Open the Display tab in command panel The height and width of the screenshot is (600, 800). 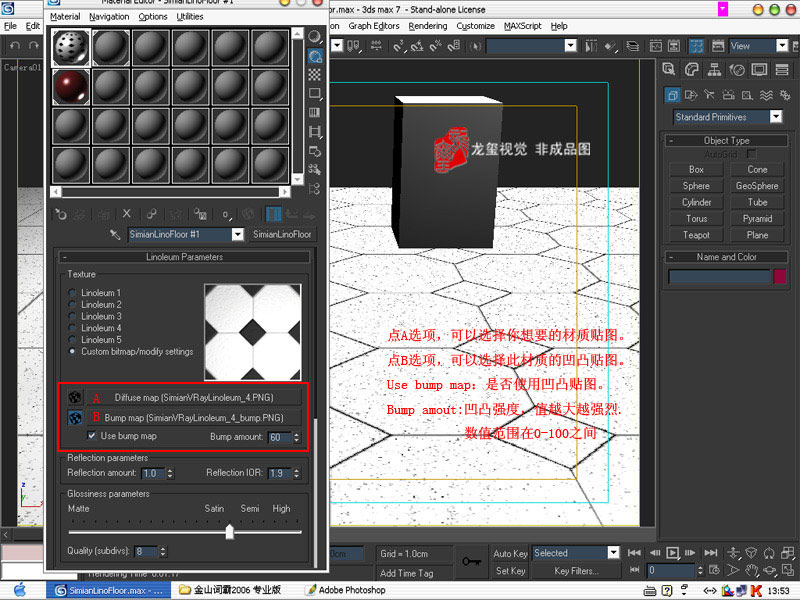click(759, 69)
